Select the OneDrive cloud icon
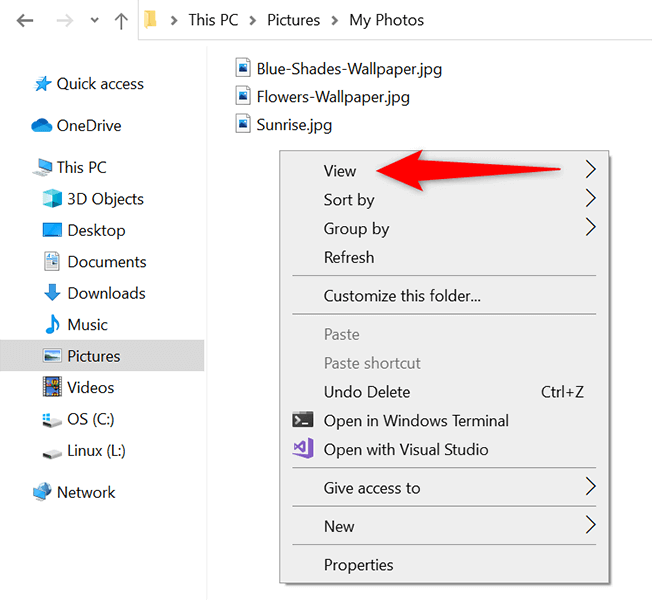The width and height of the screenshot is (652, 600). (x=41, y=126)
